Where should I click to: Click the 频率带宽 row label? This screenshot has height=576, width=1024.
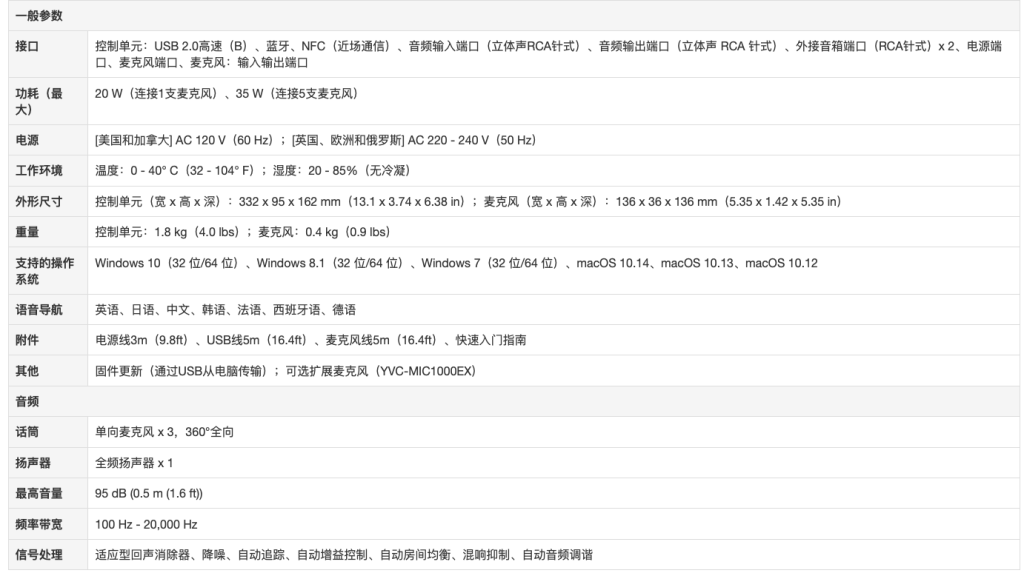pyautogui.click(x=38, y=522)
